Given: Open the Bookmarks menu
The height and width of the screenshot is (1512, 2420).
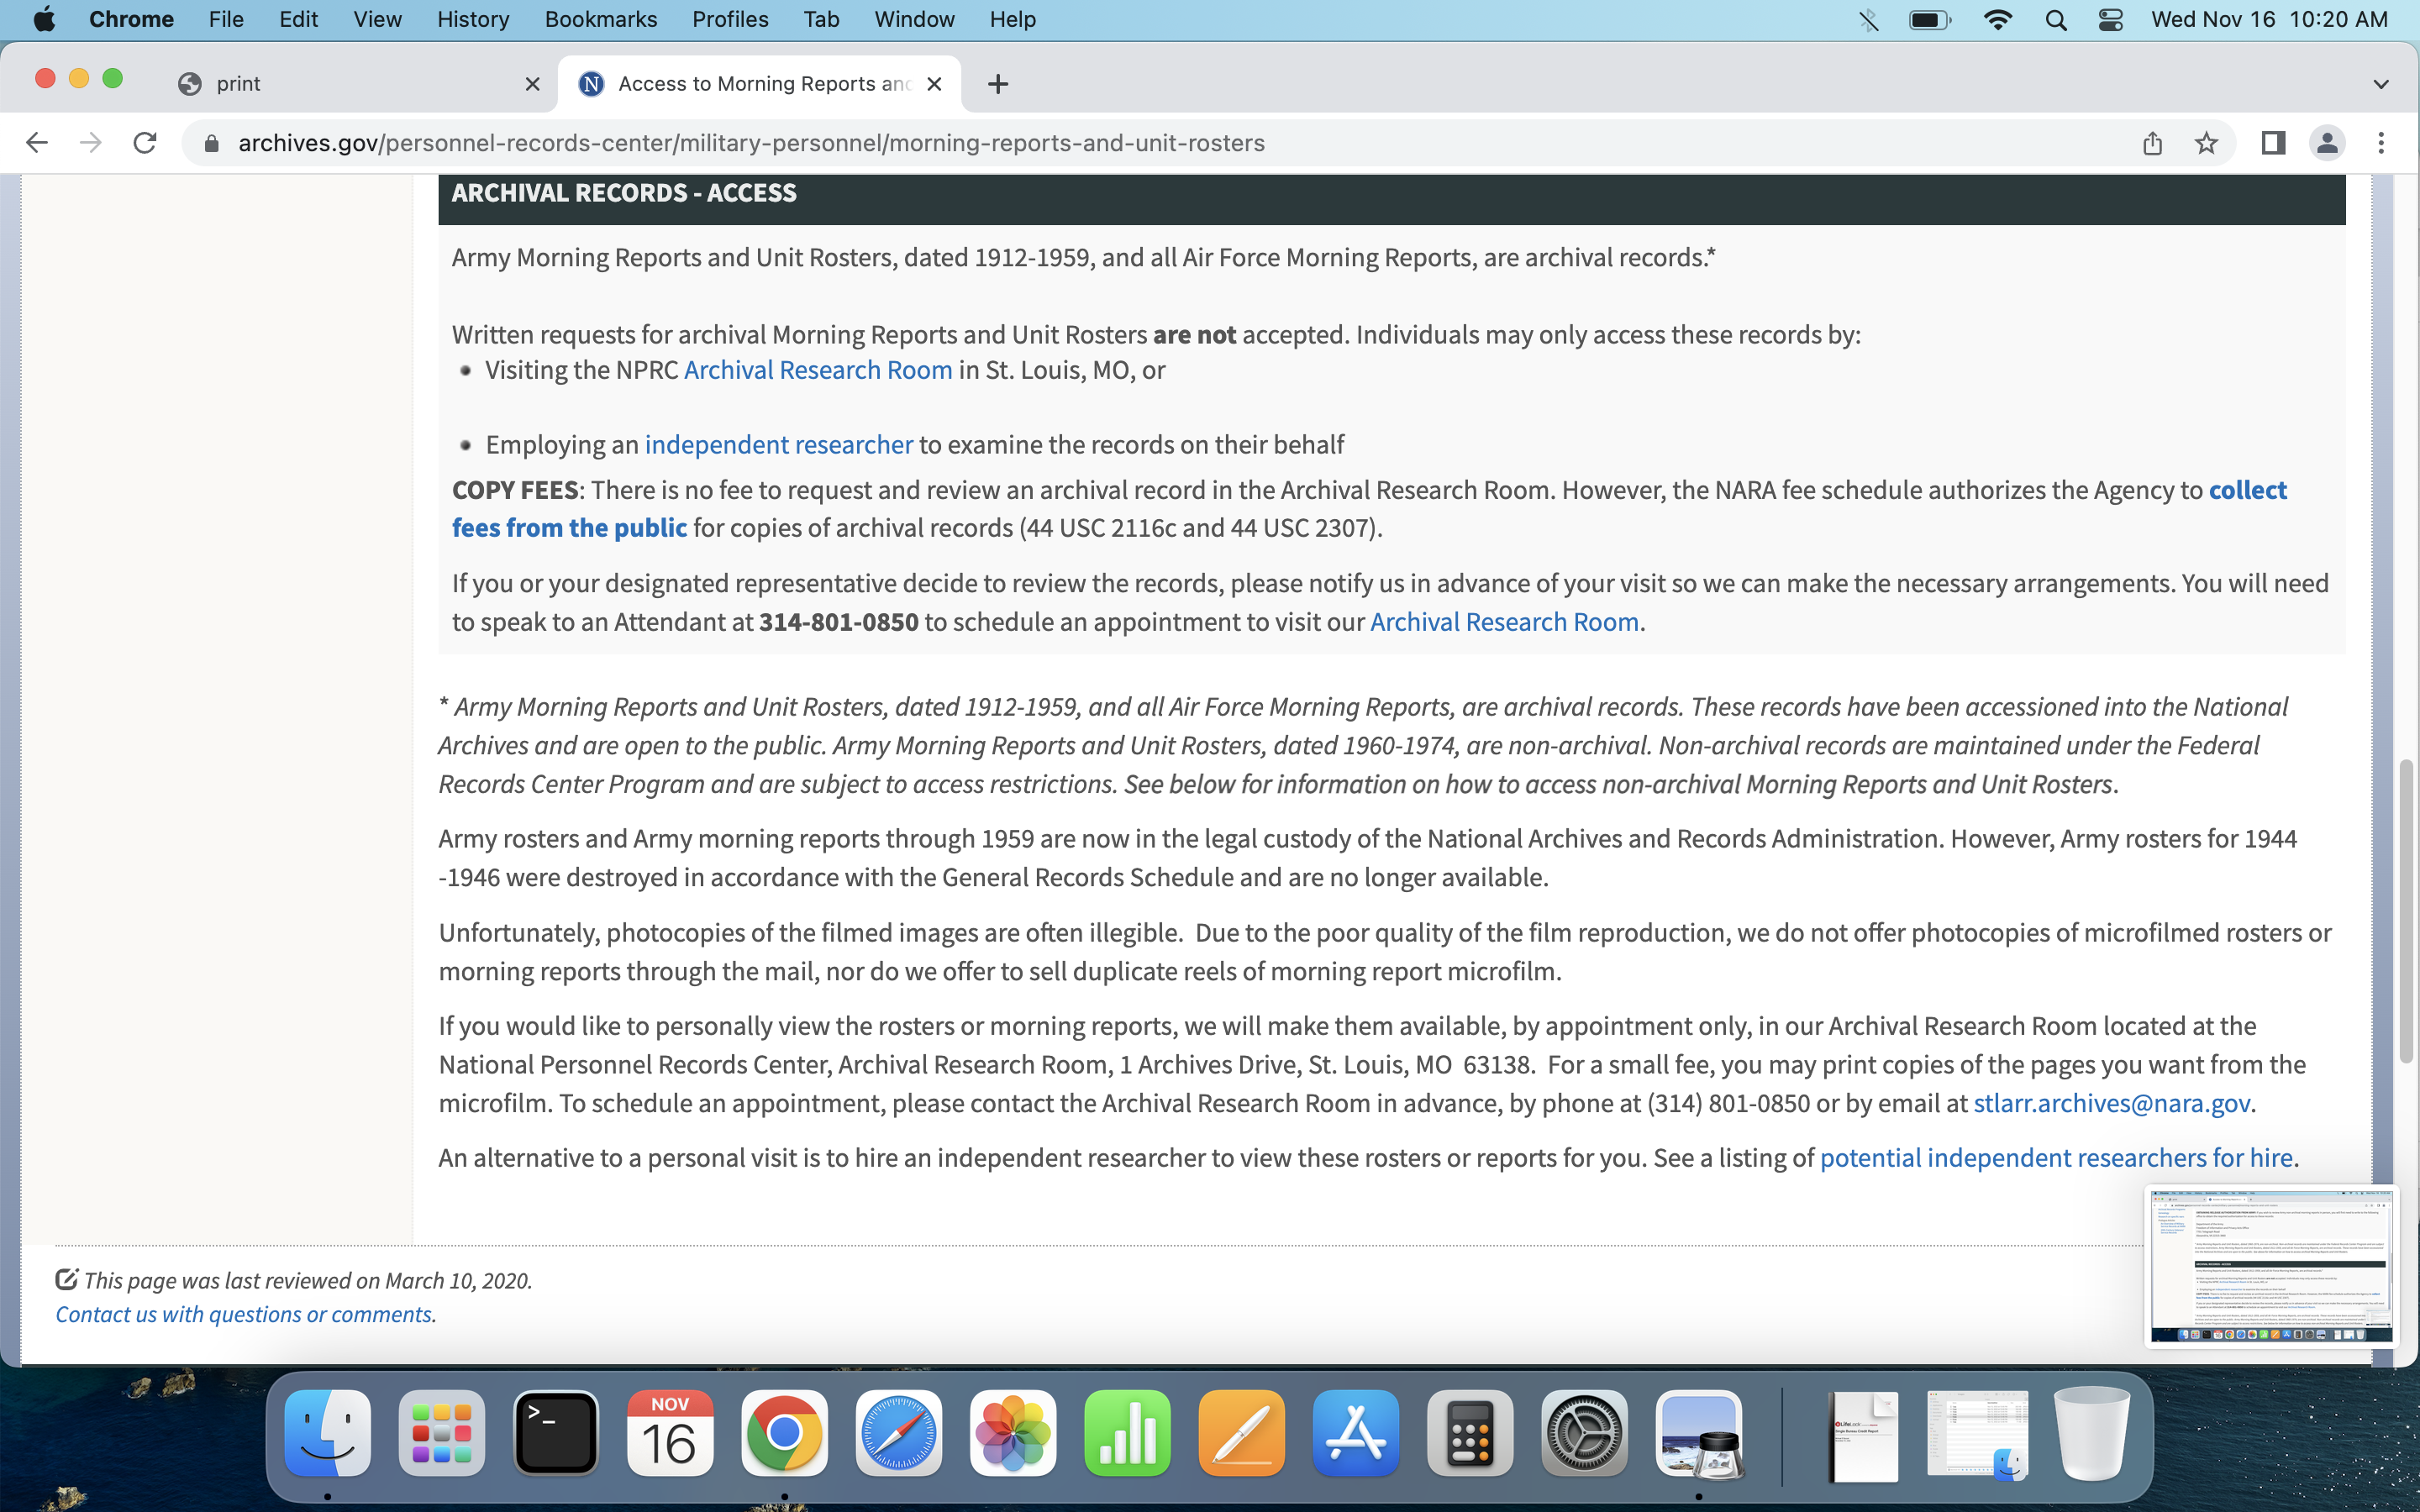Looking at the screenshot, I should (x=600, y=20).
